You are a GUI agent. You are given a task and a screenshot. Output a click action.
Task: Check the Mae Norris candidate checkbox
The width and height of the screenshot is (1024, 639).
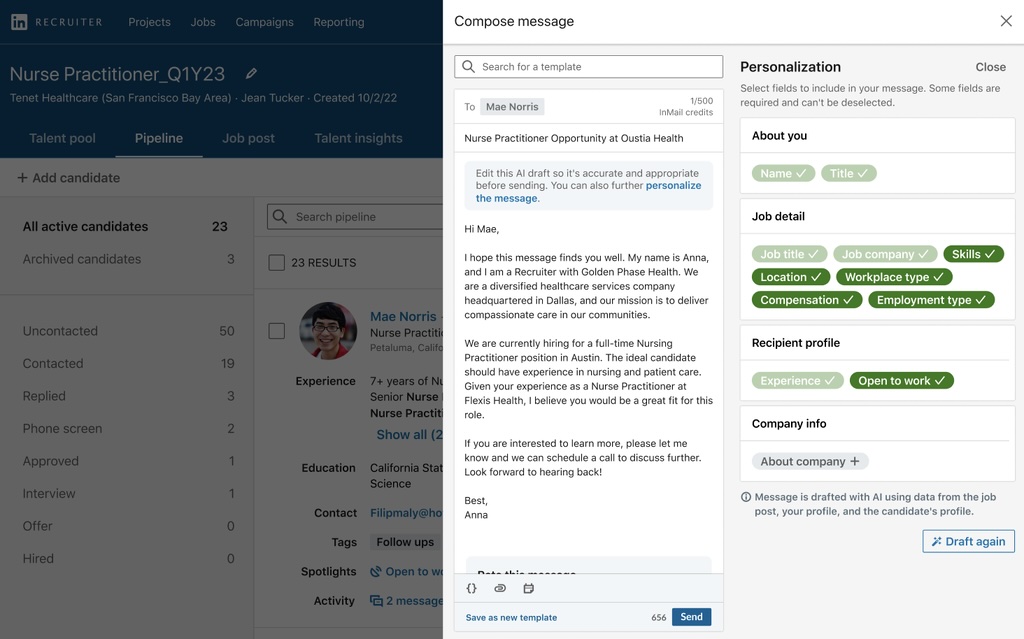(x=277, y=331)
